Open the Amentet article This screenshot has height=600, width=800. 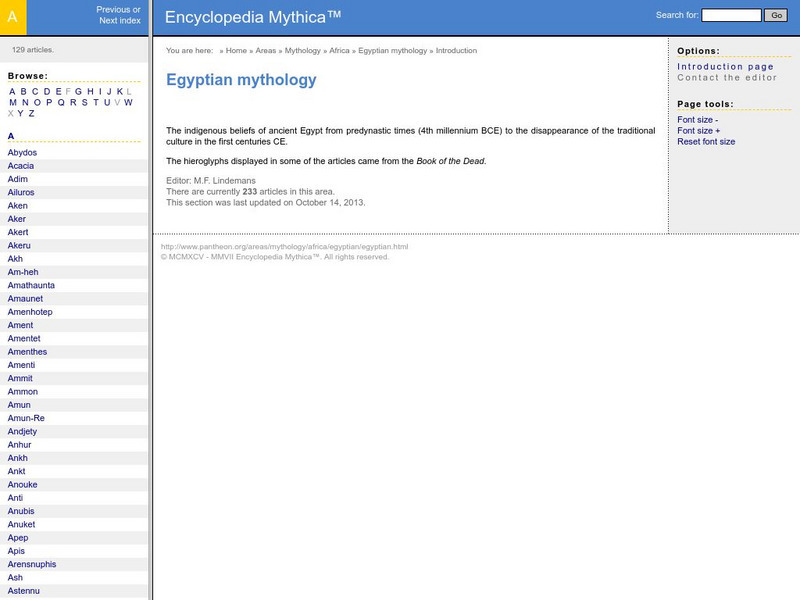pos(23,338)
